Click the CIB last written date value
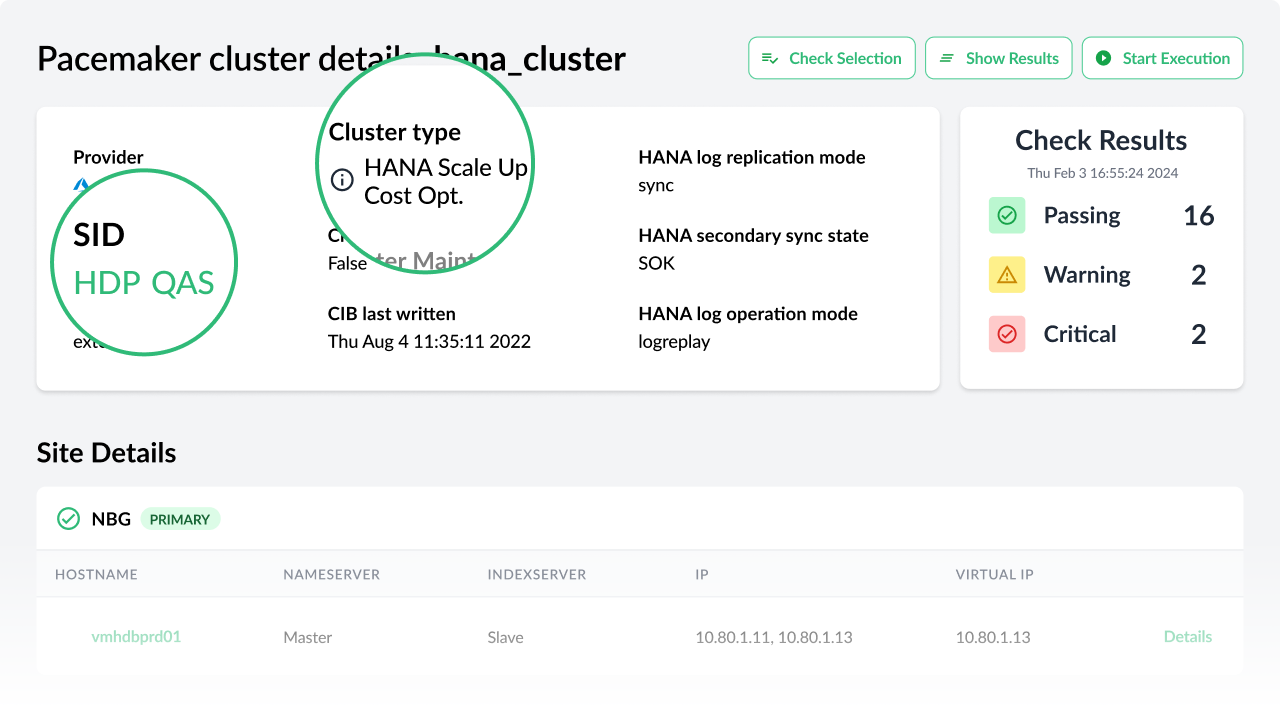This screenshot has height=712, width=1280. click(429, 341)
